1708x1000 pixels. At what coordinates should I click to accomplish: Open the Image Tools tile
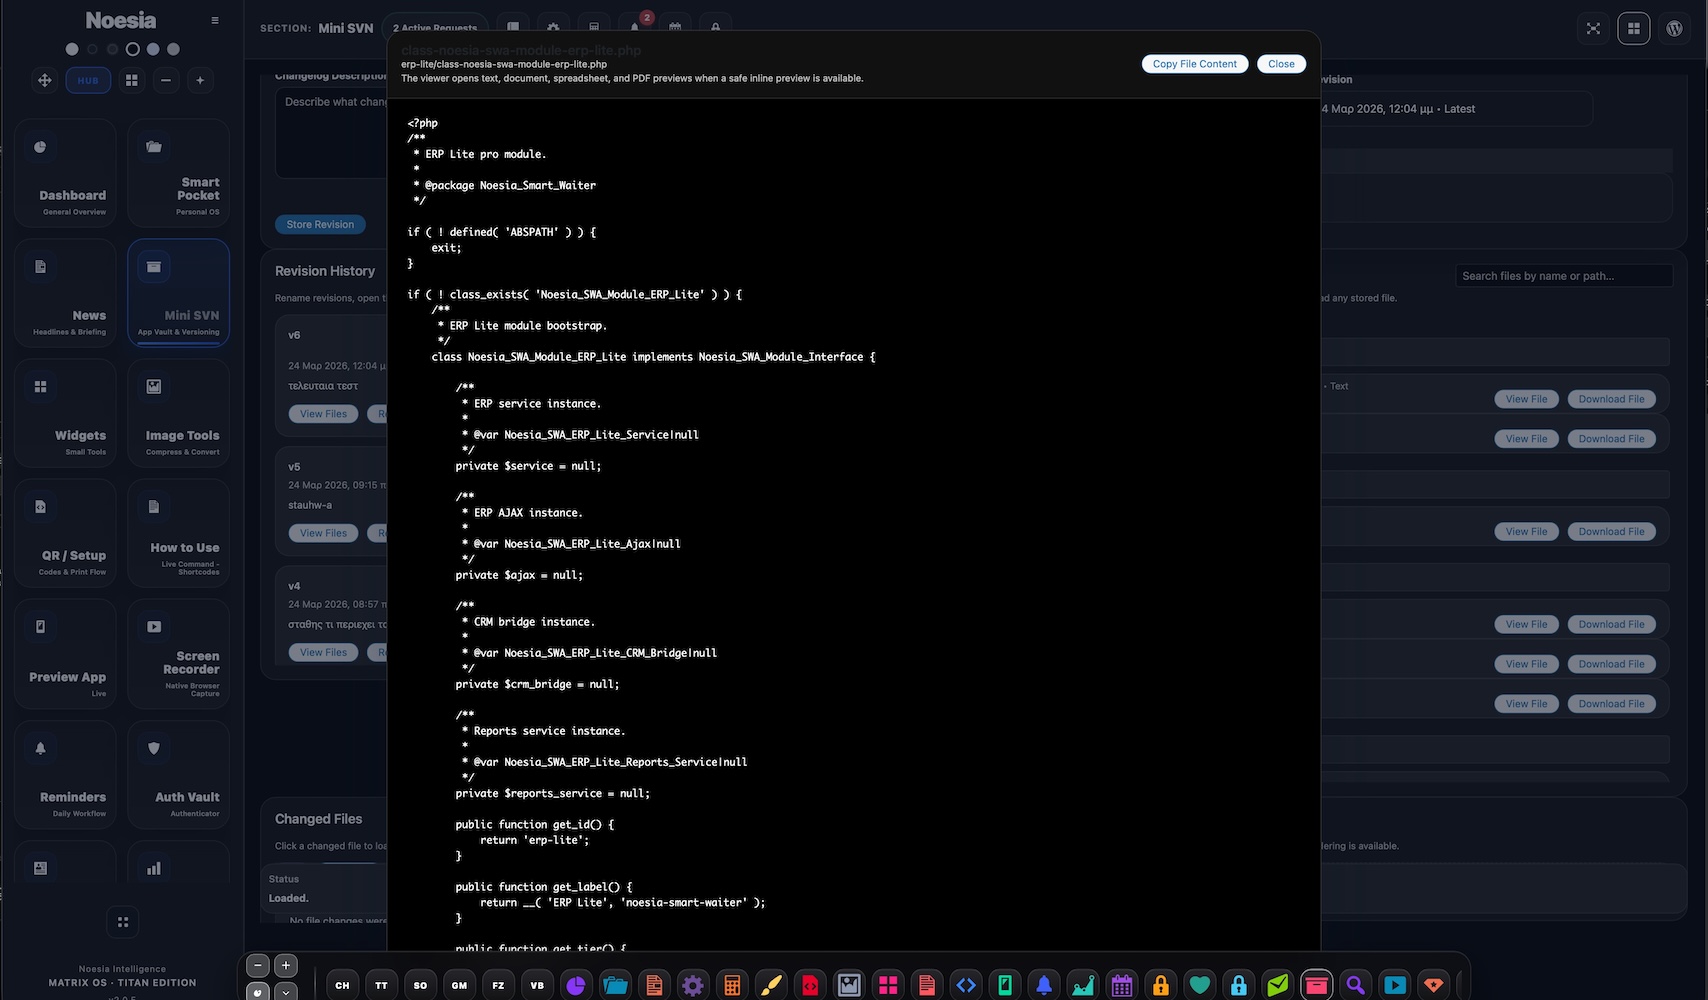click(x=178, y=413)
